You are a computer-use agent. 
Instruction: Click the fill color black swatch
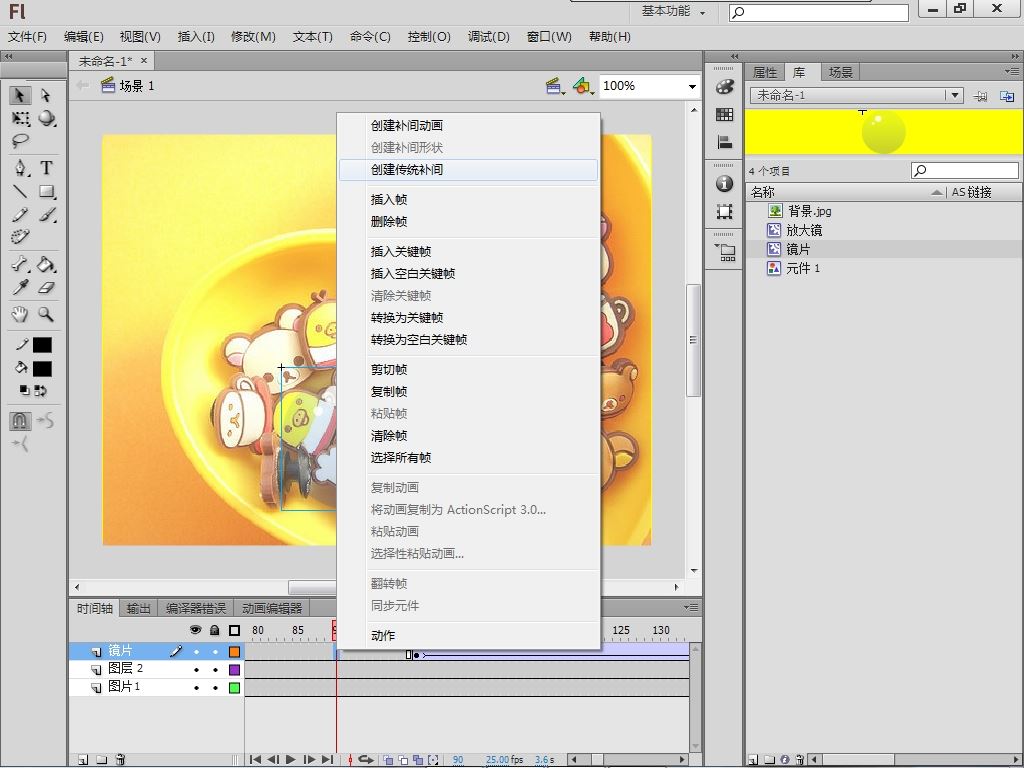pos(42,369)
